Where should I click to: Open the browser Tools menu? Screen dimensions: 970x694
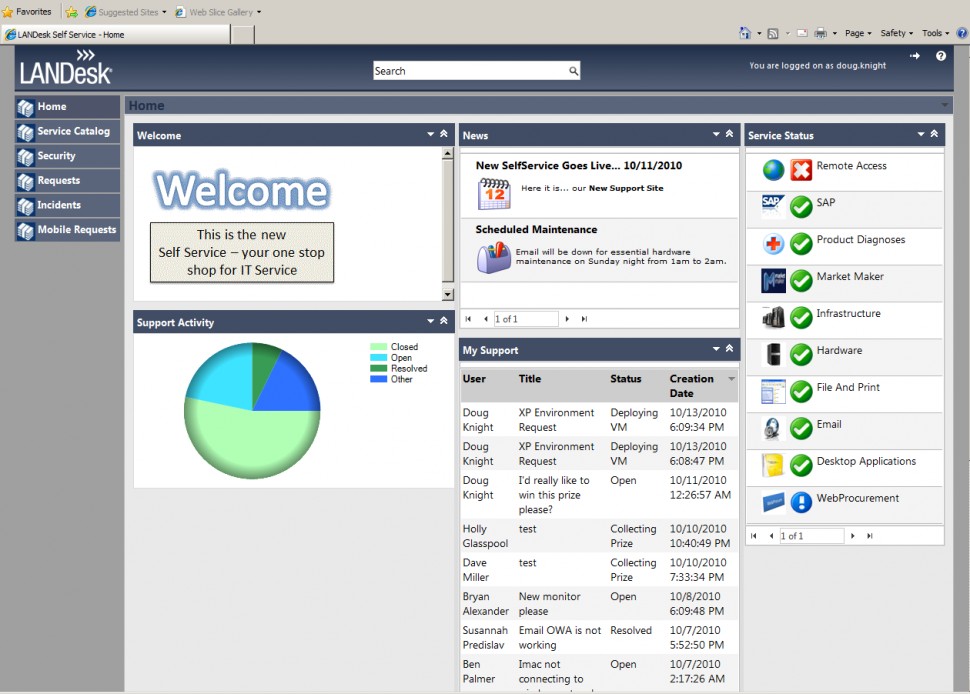935,33
